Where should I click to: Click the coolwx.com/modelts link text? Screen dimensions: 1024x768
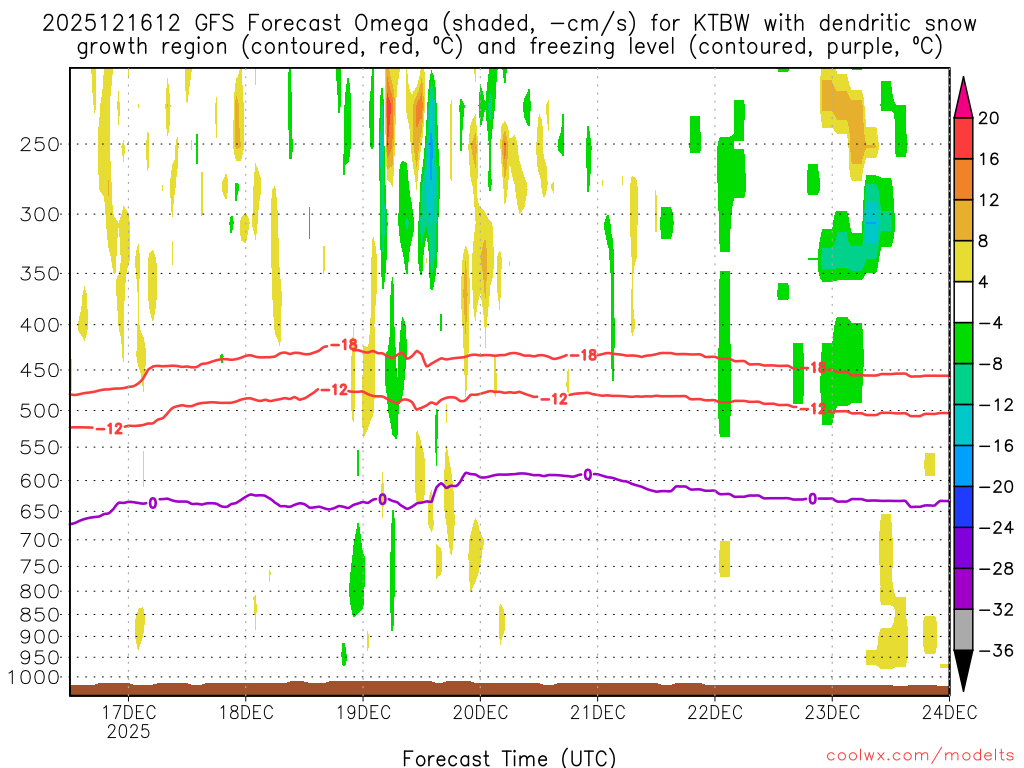[x=920, y=756]
